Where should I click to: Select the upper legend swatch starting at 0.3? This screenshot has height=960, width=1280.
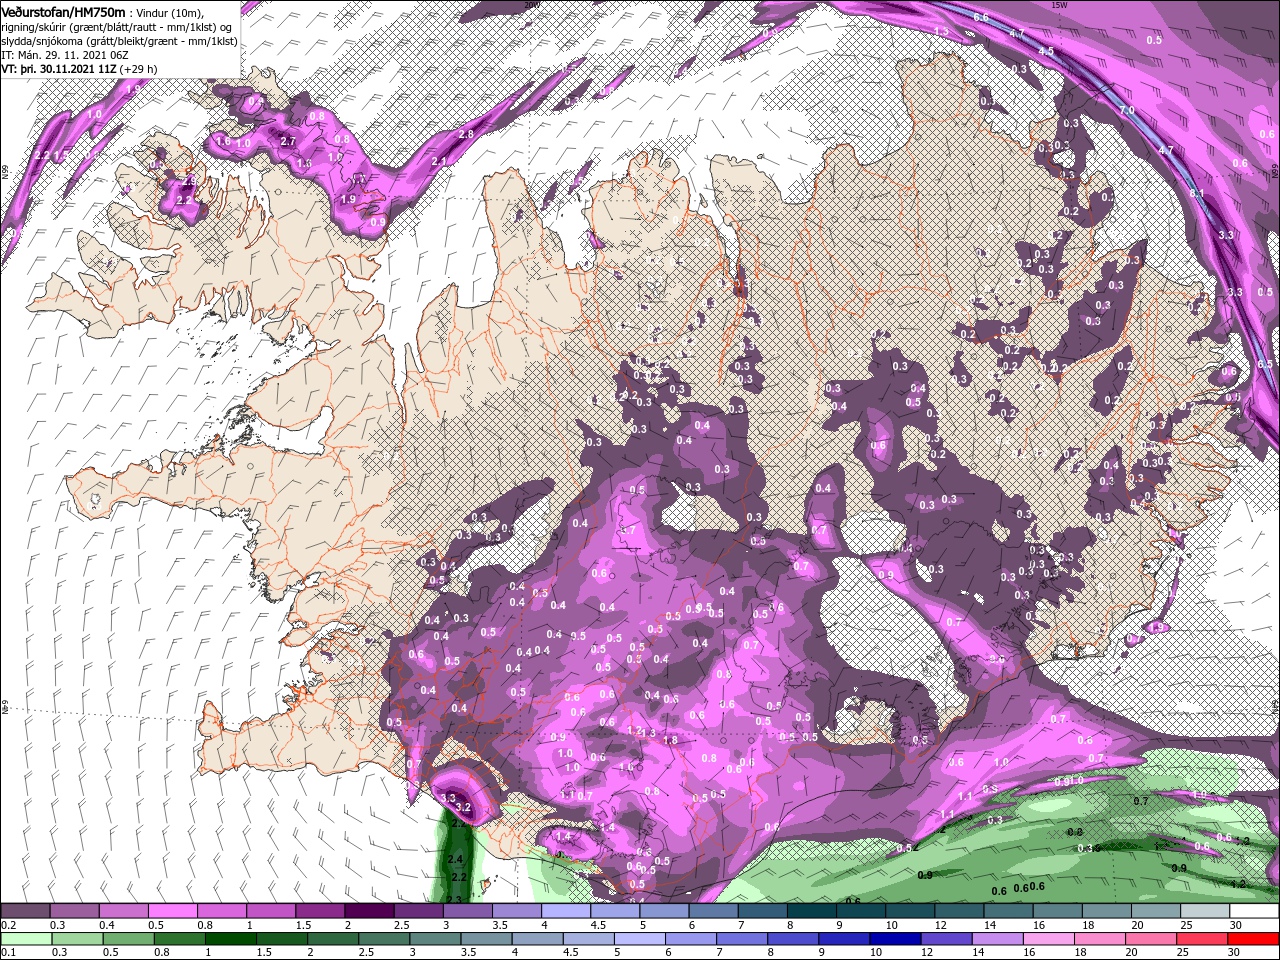tap(74, 911)
